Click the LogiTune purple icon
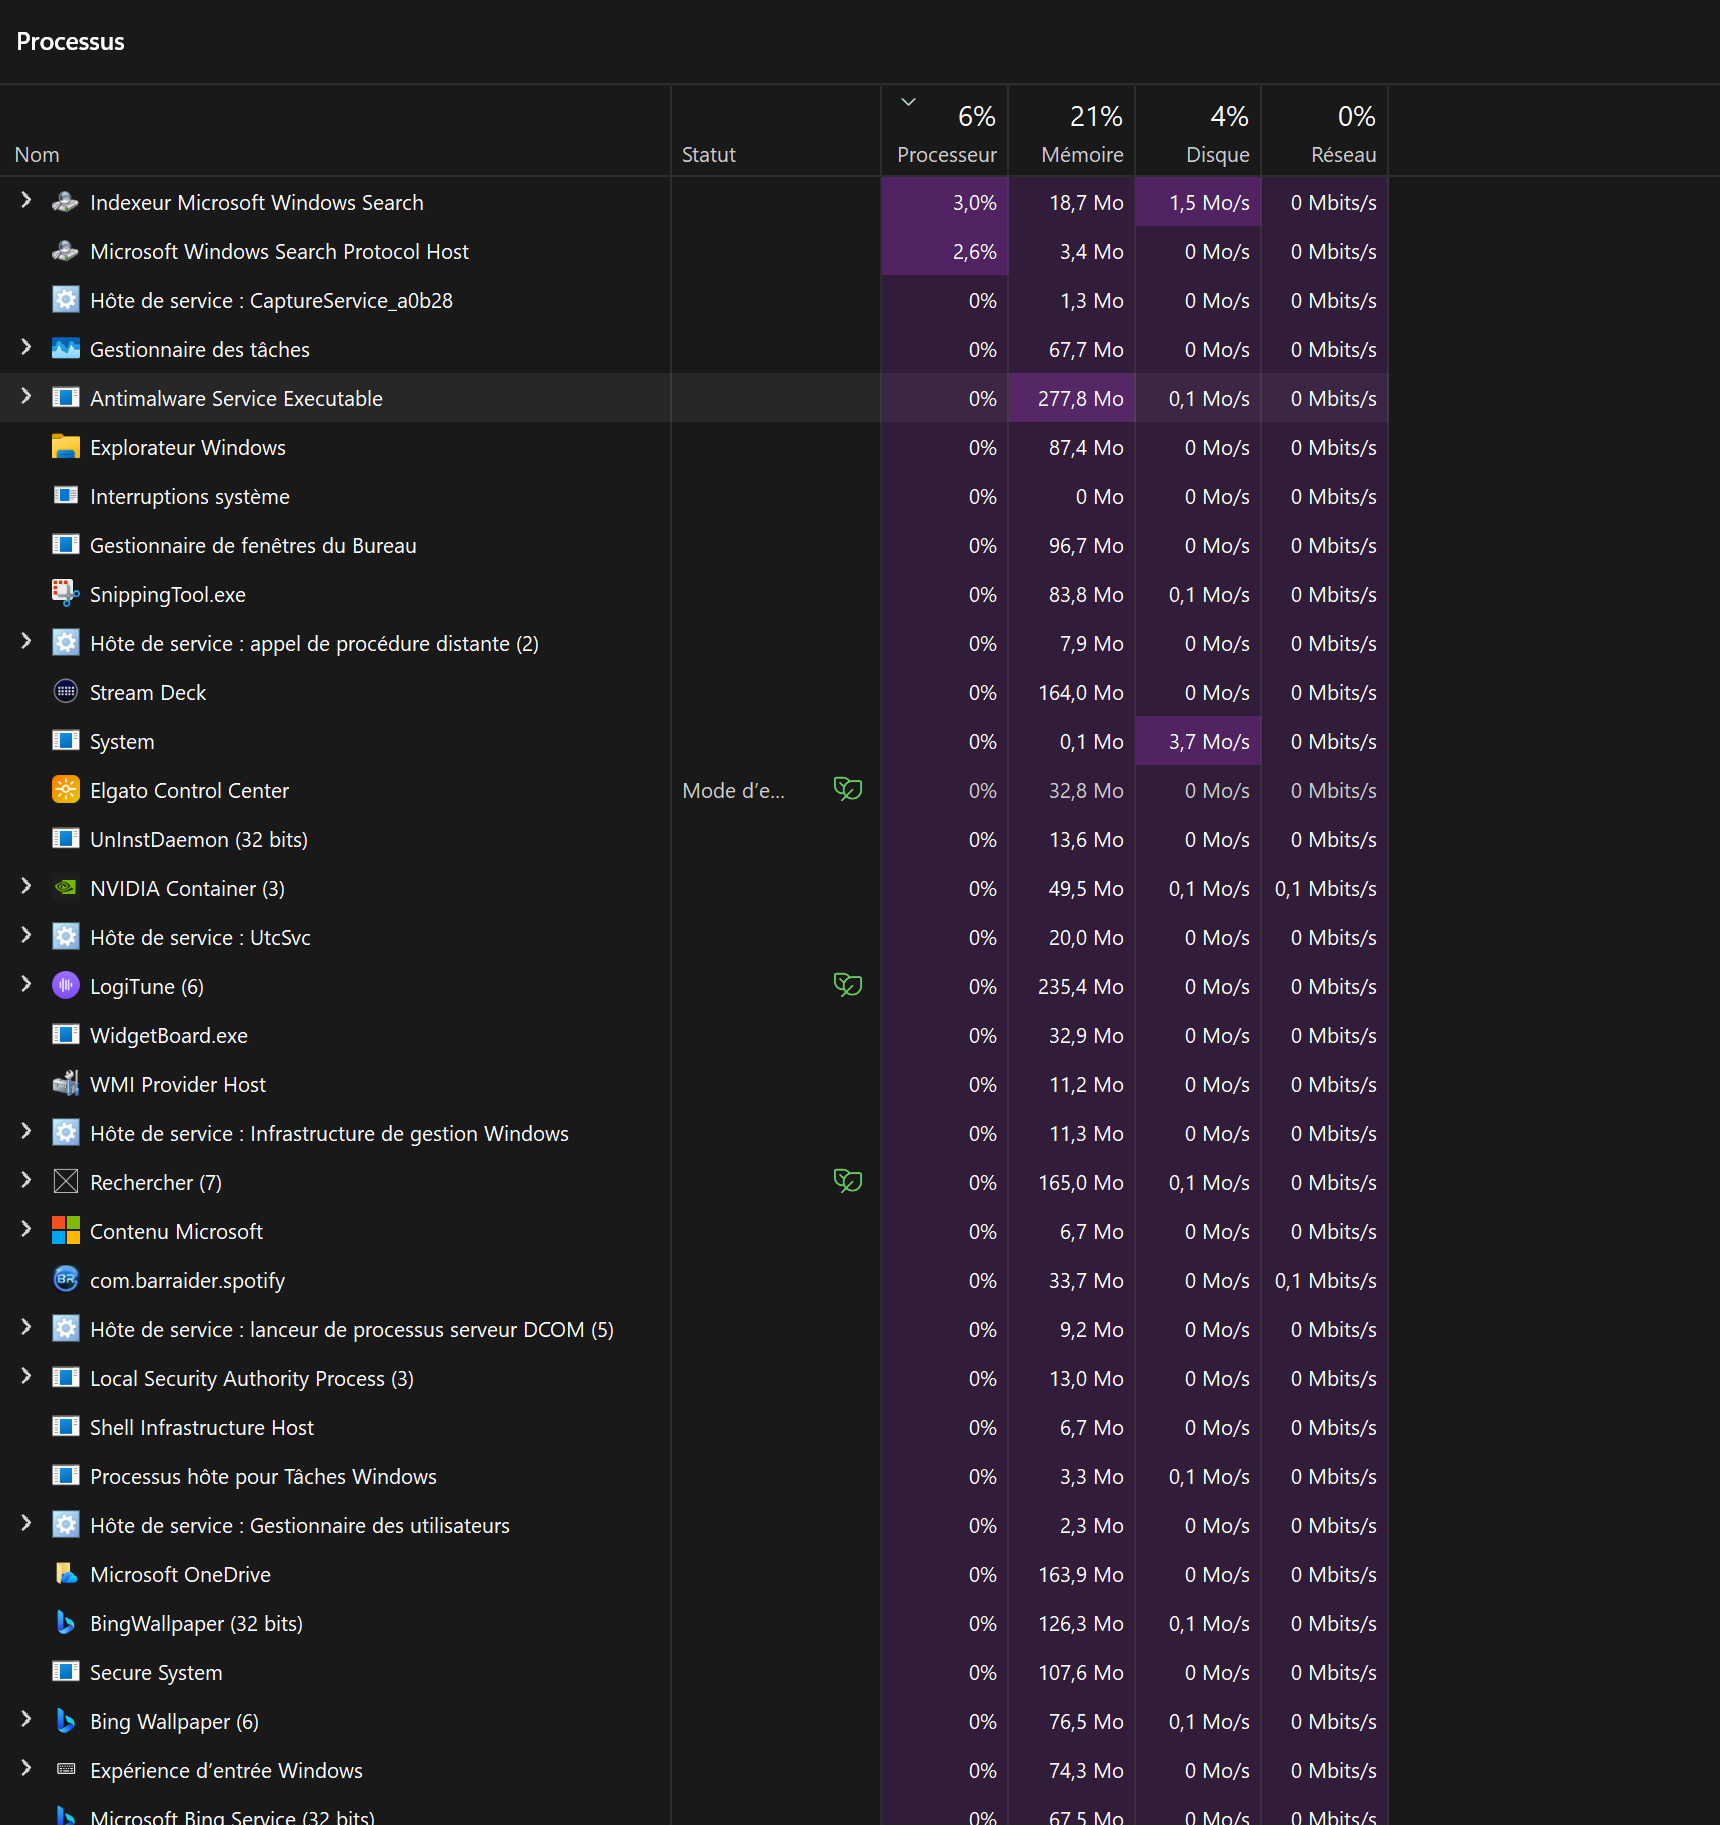Viewport: 1720px width, 1825px height. [x=66, y=986]
